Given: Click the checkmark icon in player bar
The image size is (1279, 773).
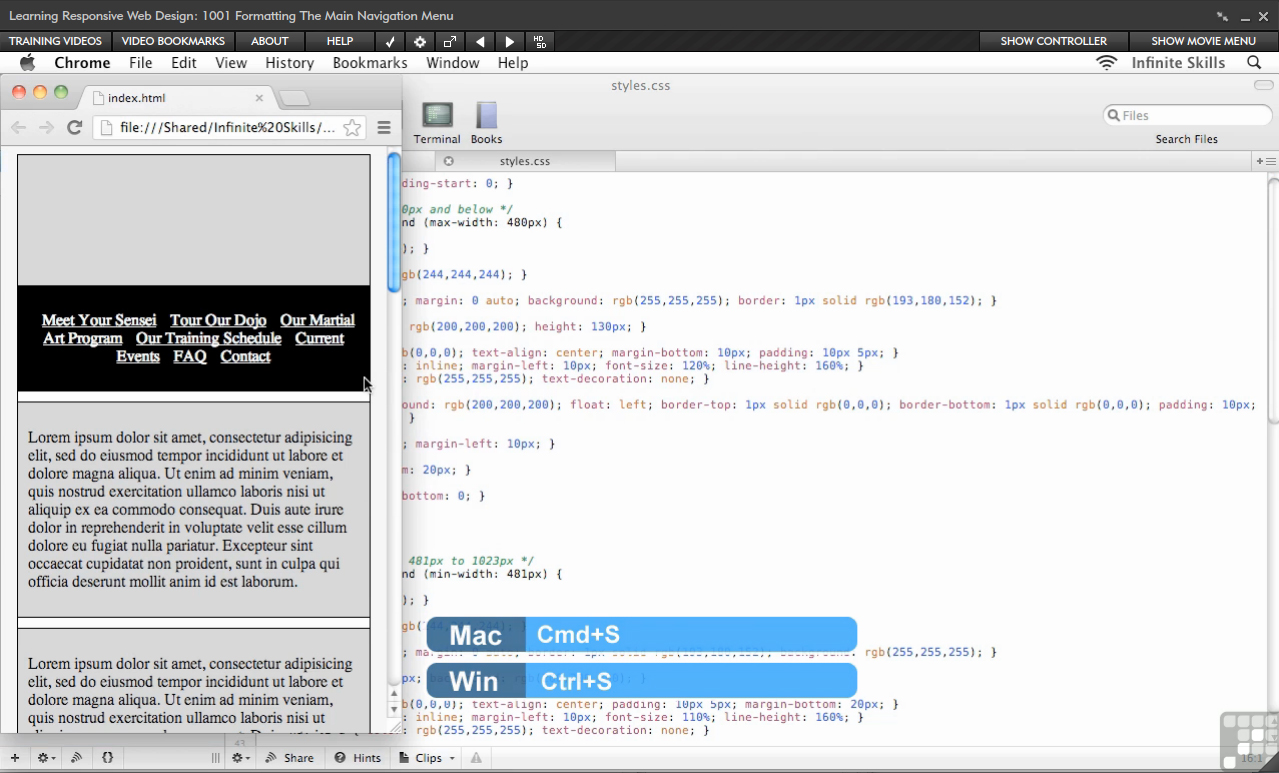Looking at the screenshot, I should tap(390, 41).
